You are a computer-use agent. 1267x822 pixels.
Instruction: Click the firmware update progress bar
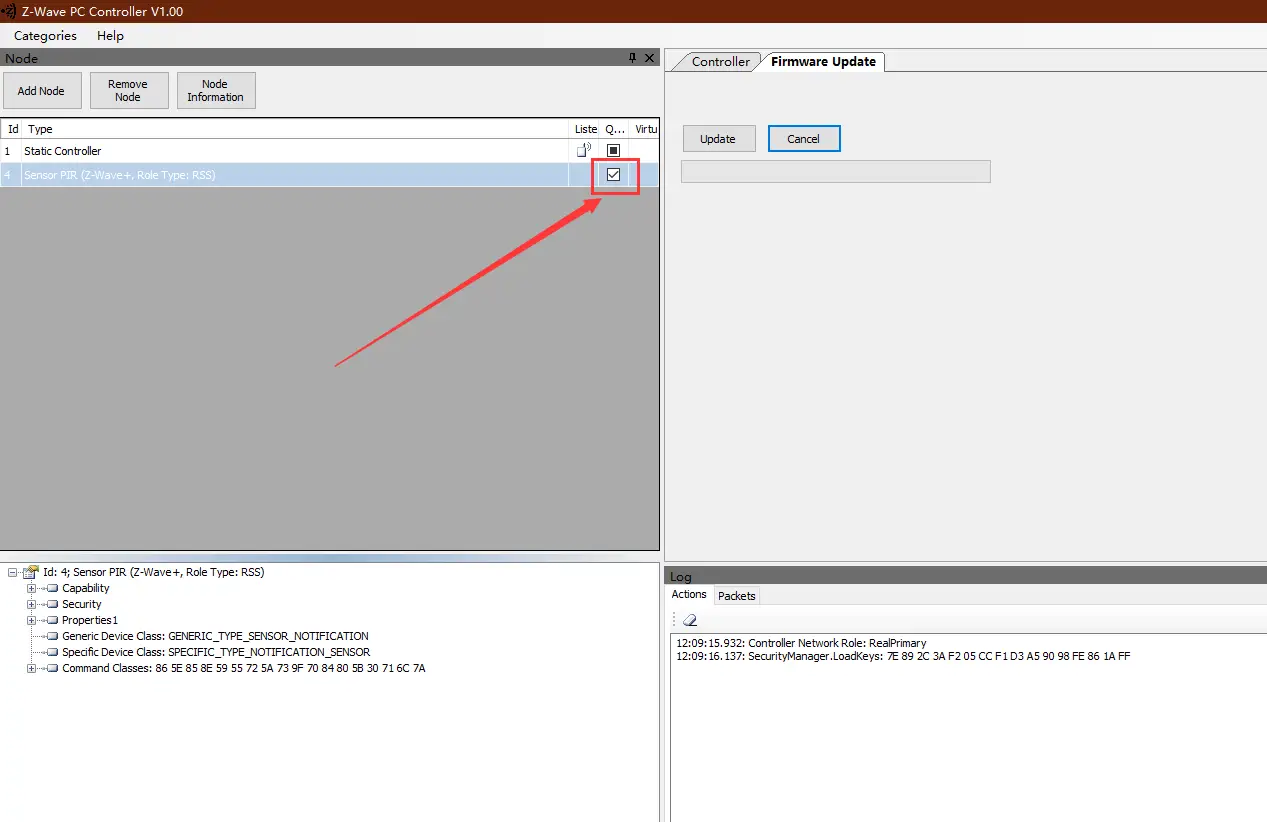point(835,172)
